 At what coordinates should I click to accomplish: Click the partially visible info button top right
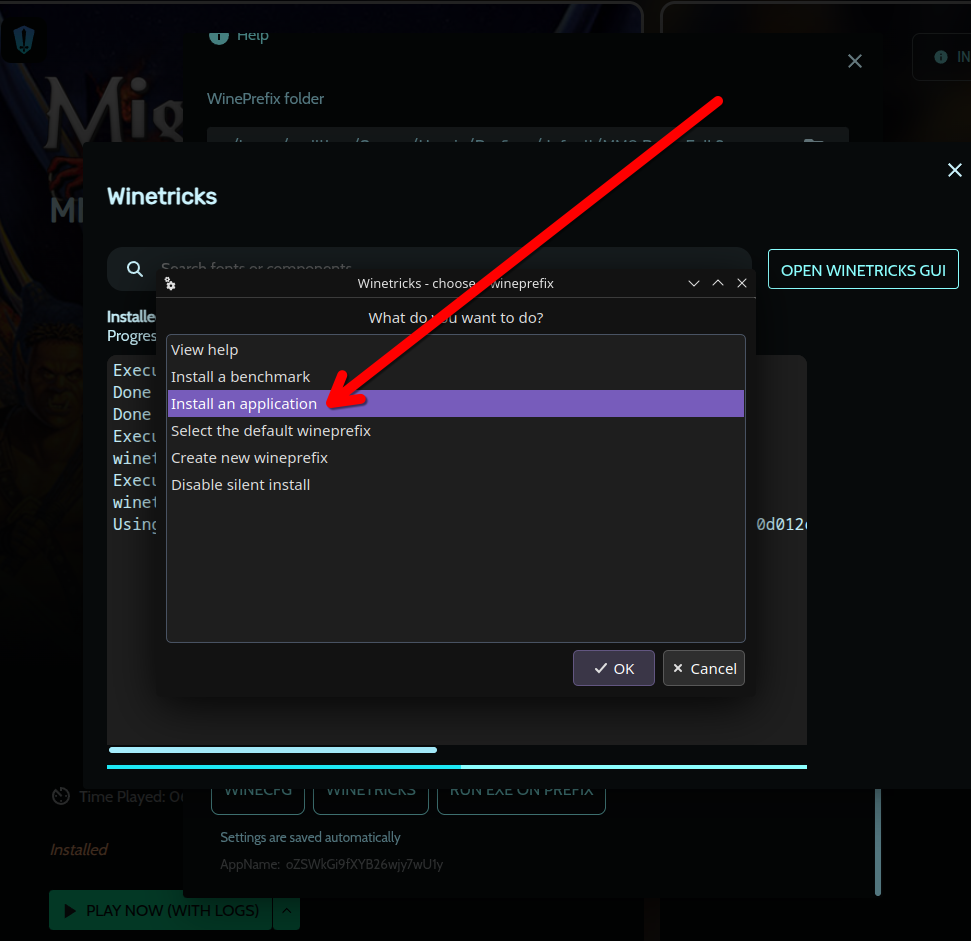941,57
